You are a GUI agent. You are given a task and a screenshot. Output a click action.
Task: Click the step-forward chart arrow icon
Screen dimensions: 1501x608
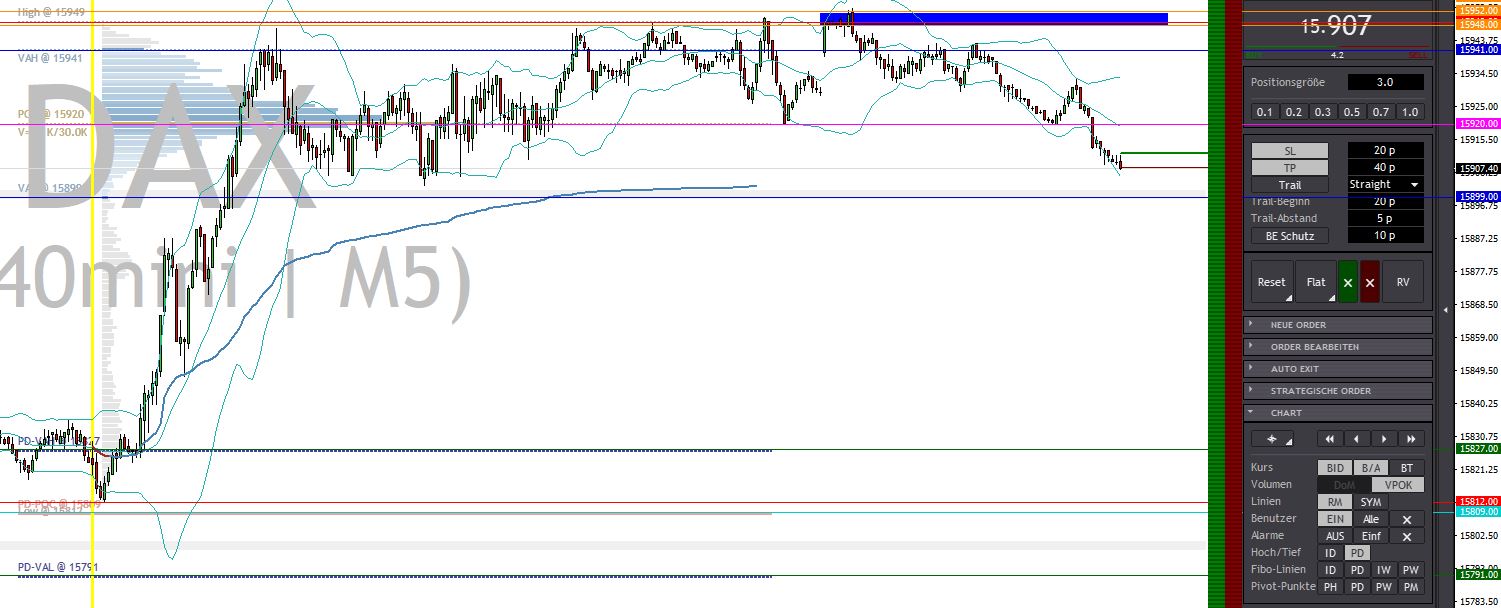click(x=1384, y=439)
